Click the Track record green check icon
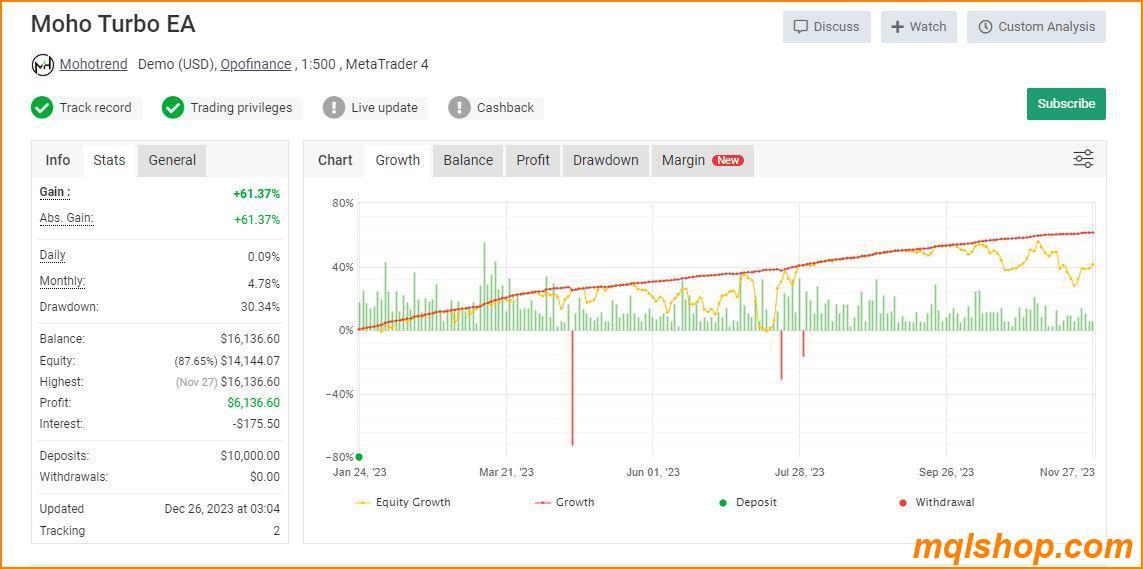The height and width of the screenshot is (569, 1143). 42,108
